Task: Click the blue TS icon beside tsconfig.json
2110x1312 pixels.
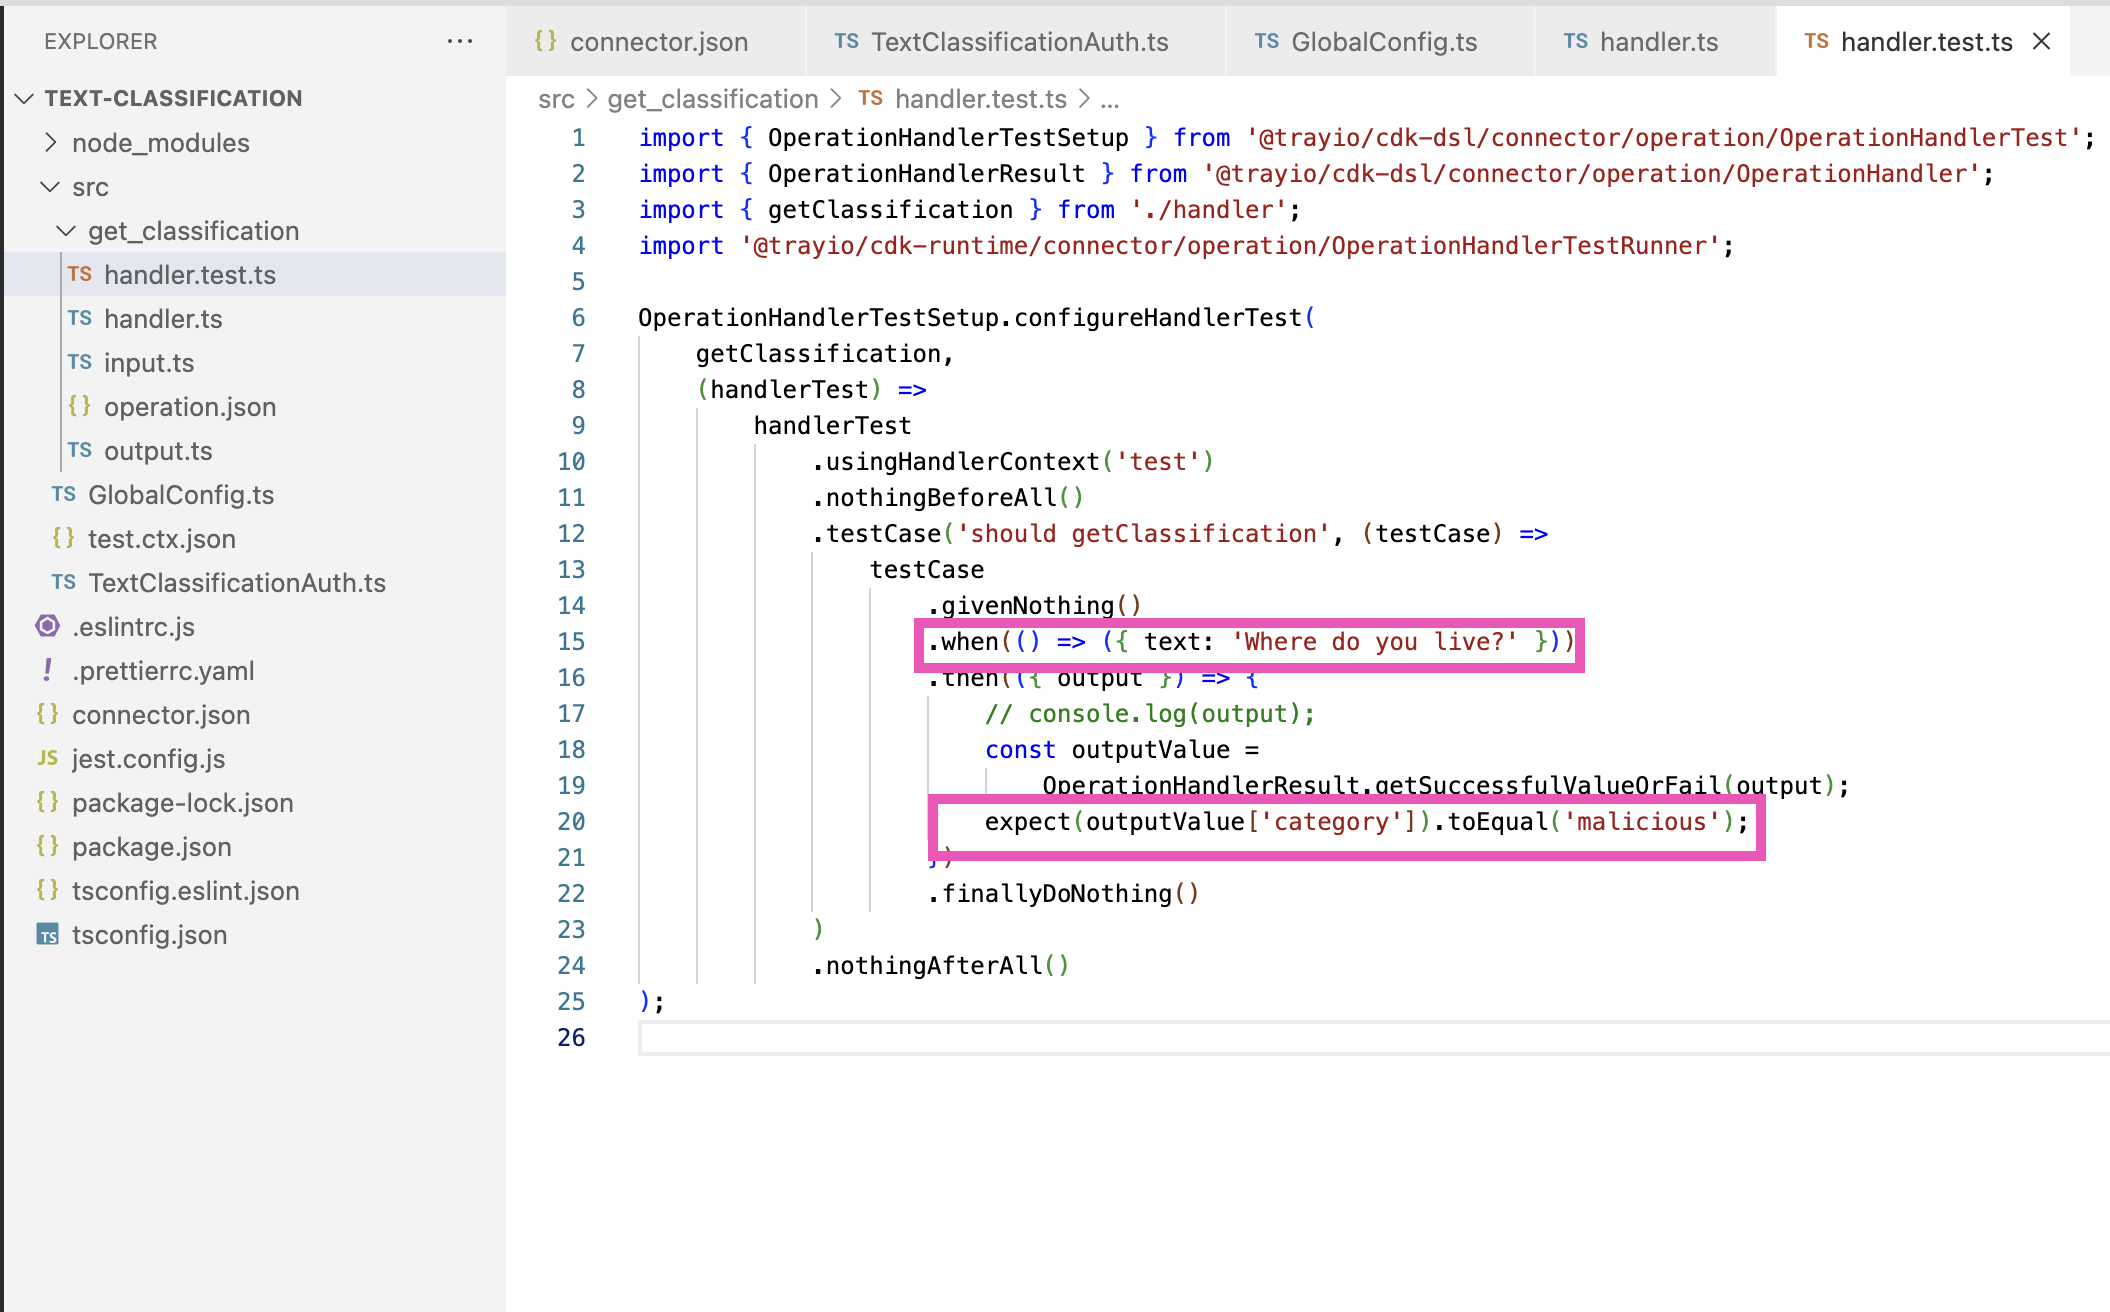Action: (x=47, y=934)
